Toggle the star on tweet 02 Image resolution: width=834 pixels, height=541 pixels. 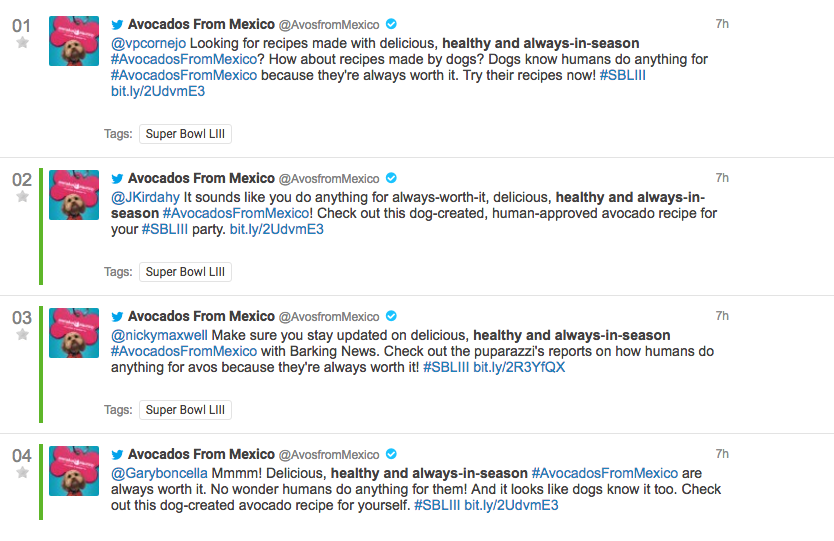(x=22, y=197)
